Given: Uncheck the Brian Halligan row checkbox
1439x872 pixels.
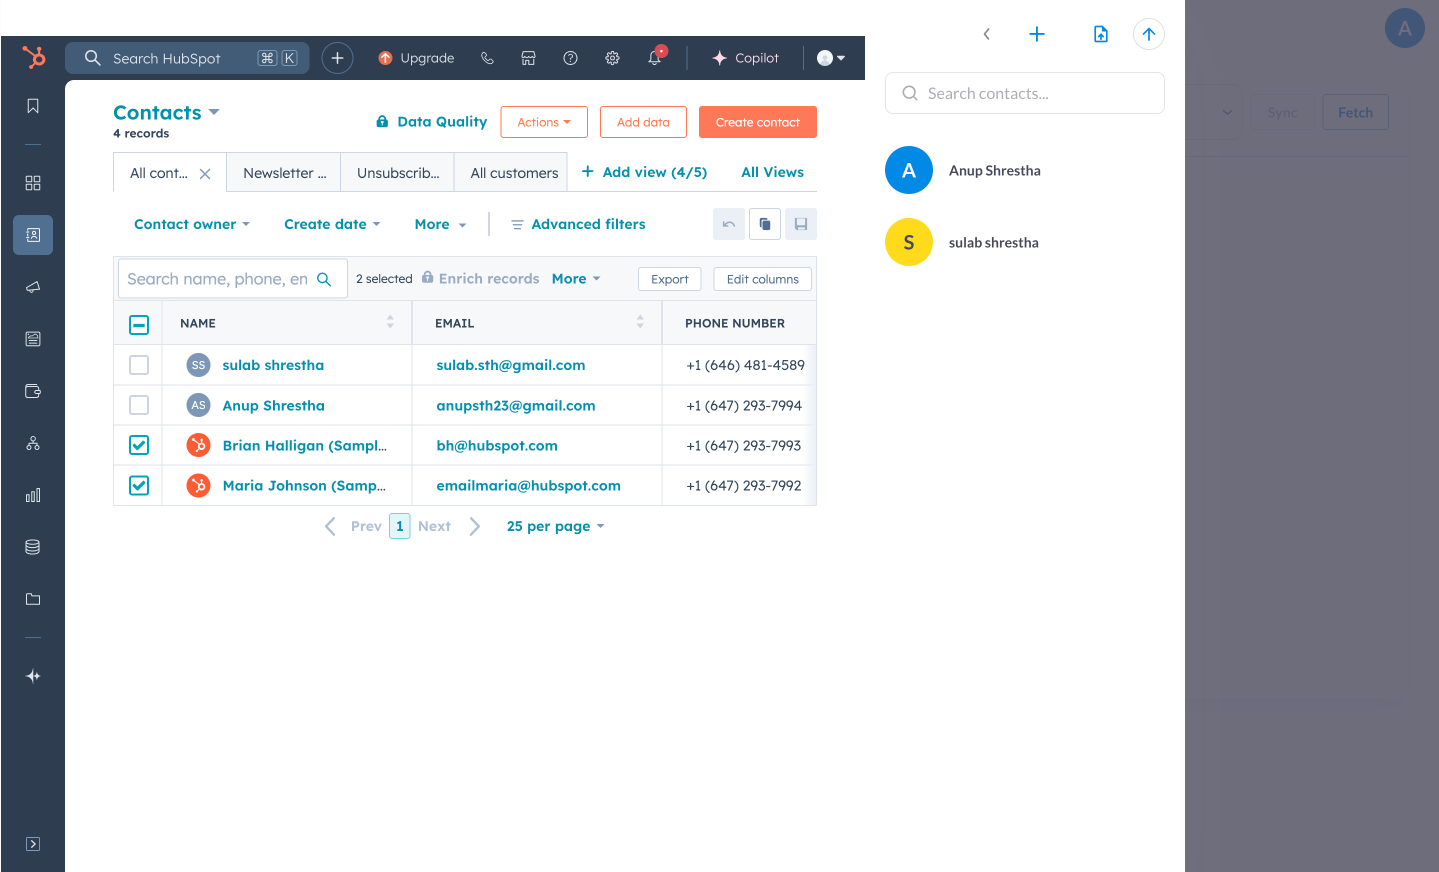Looking at the screenshot, I should click(x=139, y=445).
